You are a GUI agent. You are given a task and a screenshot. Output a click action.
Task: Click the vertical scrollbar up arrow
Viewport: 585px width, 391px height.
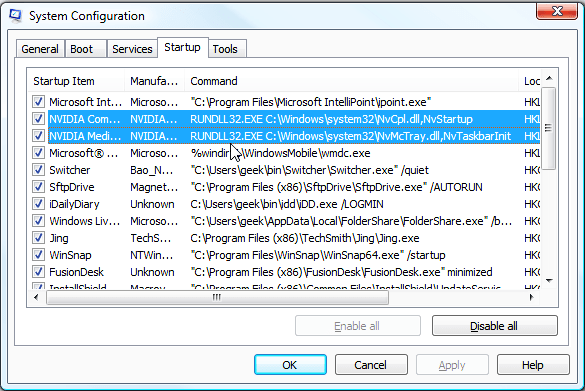pos(549,78)
